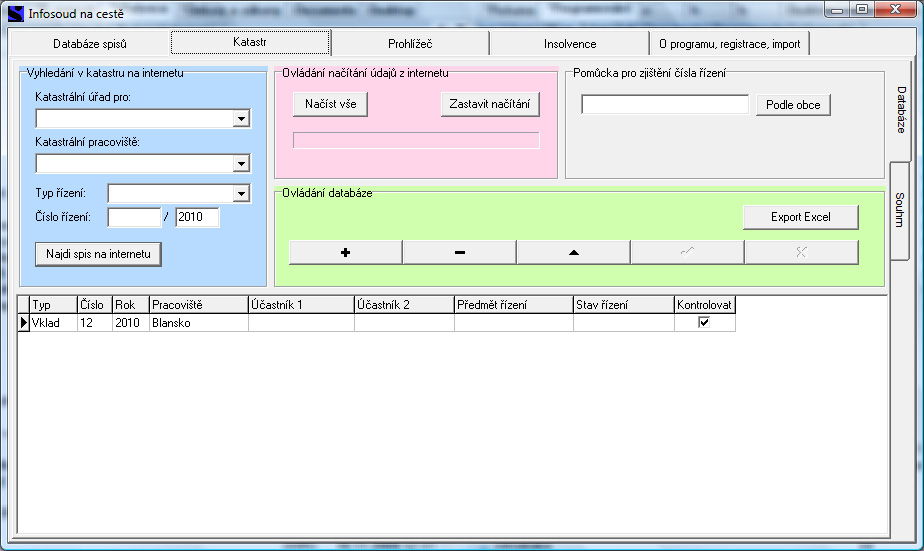Click the checkmark post-edit button

687,253
